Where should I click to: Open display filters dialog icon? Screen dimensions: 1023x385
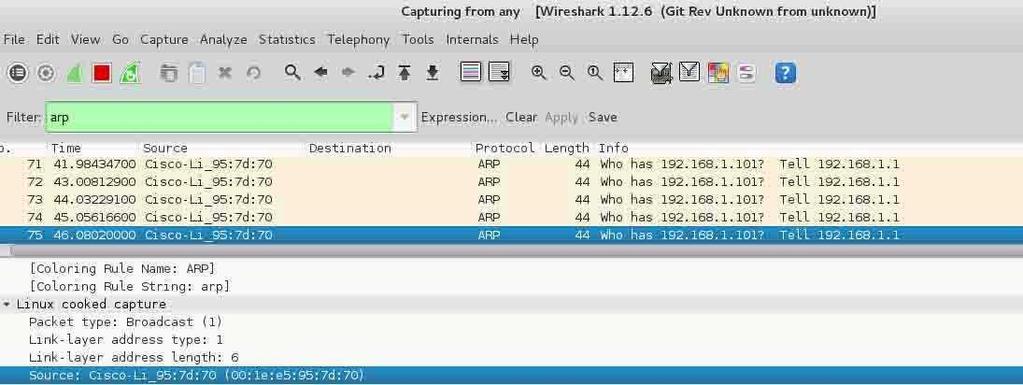tap(690, 72)
